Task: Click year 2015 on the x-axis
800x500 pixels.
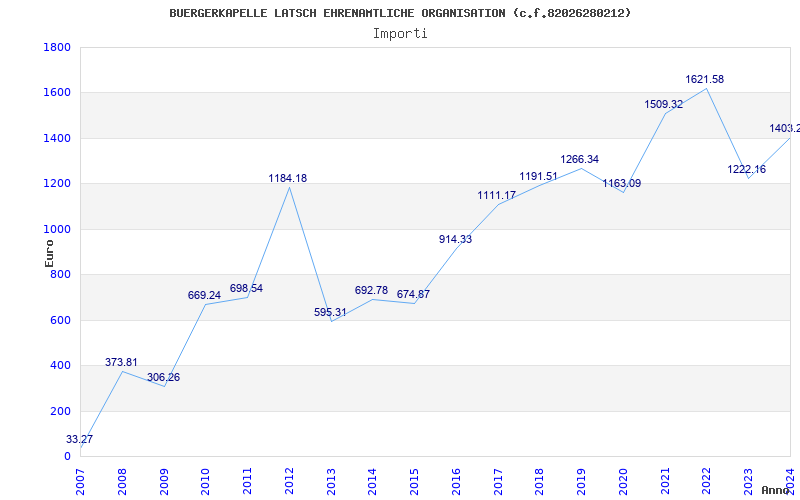Action: tap(414, 481)
